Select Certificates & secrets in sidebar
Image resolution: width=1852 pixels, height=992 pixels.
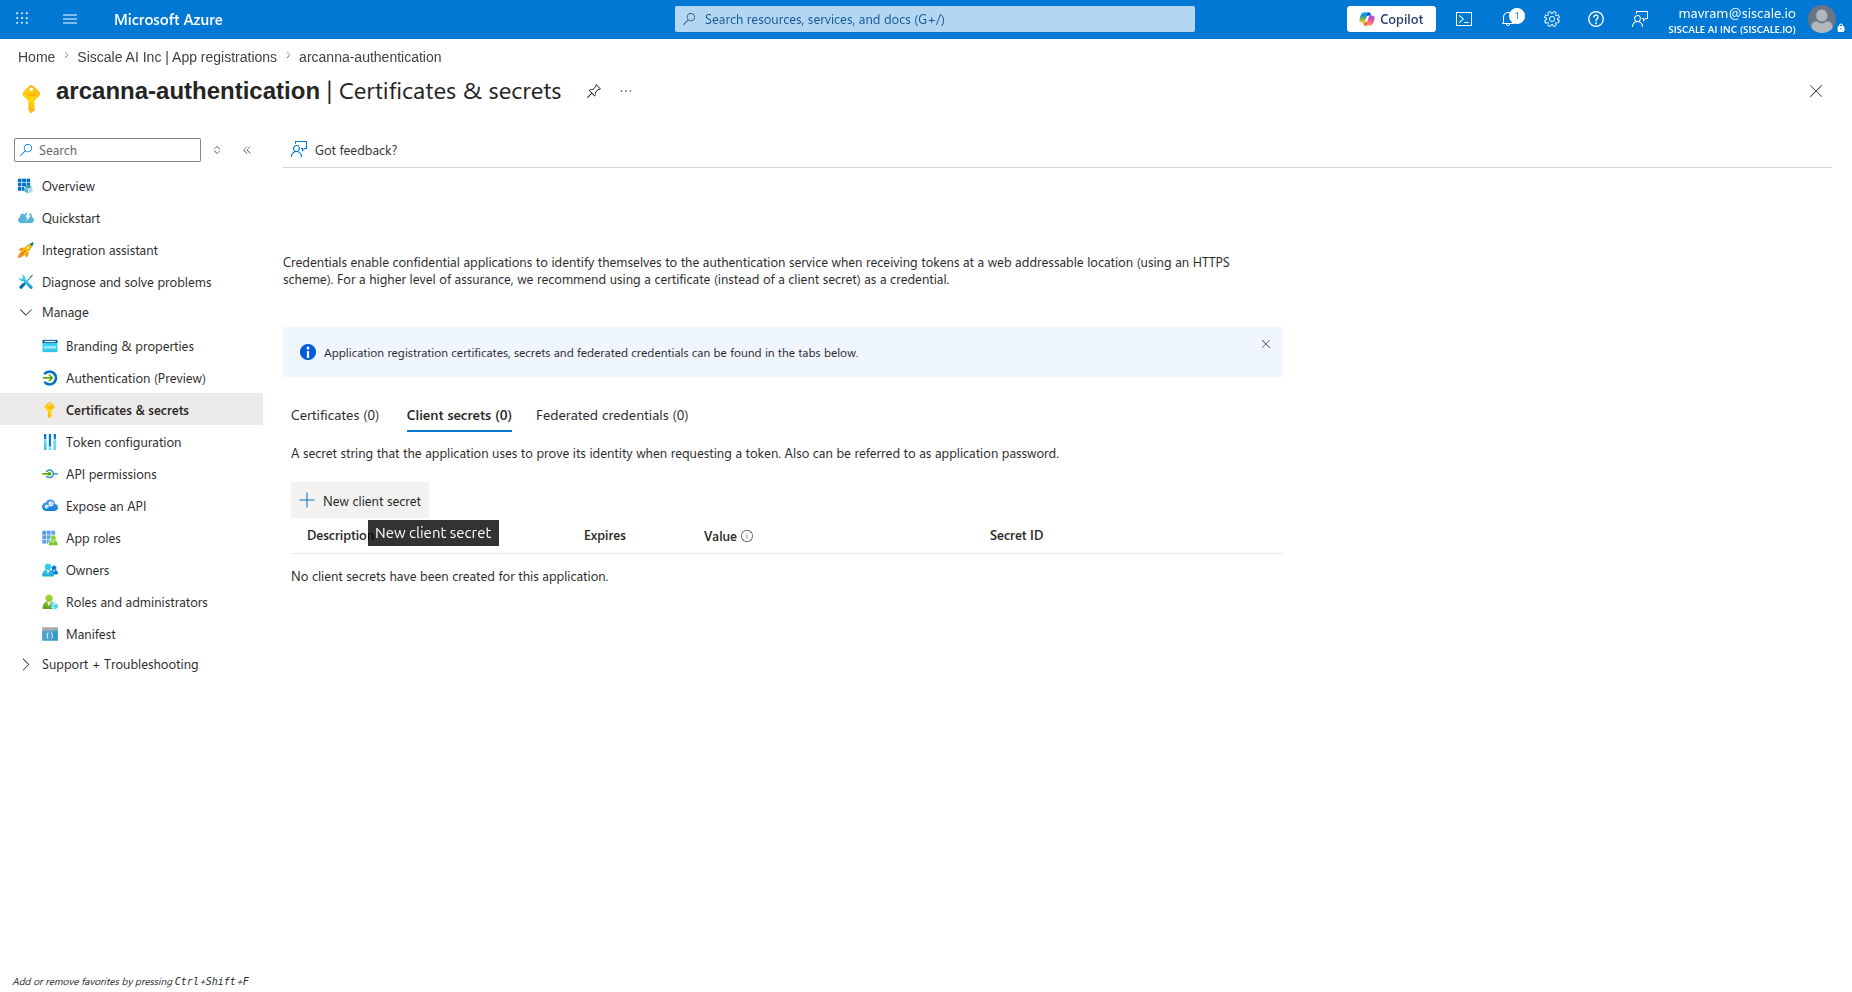click(x=131, y=410)
